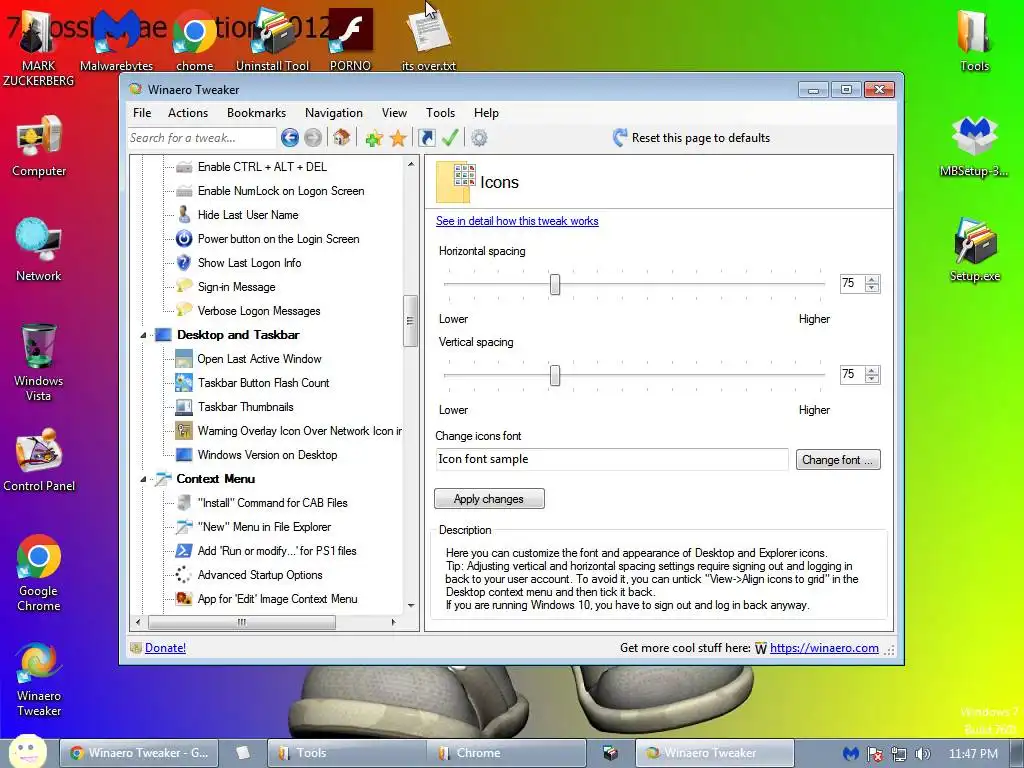This screenshot has height=768, width=1024.
Task: Click the Control Panel desktop icon
Action: (x=39, y=461)
